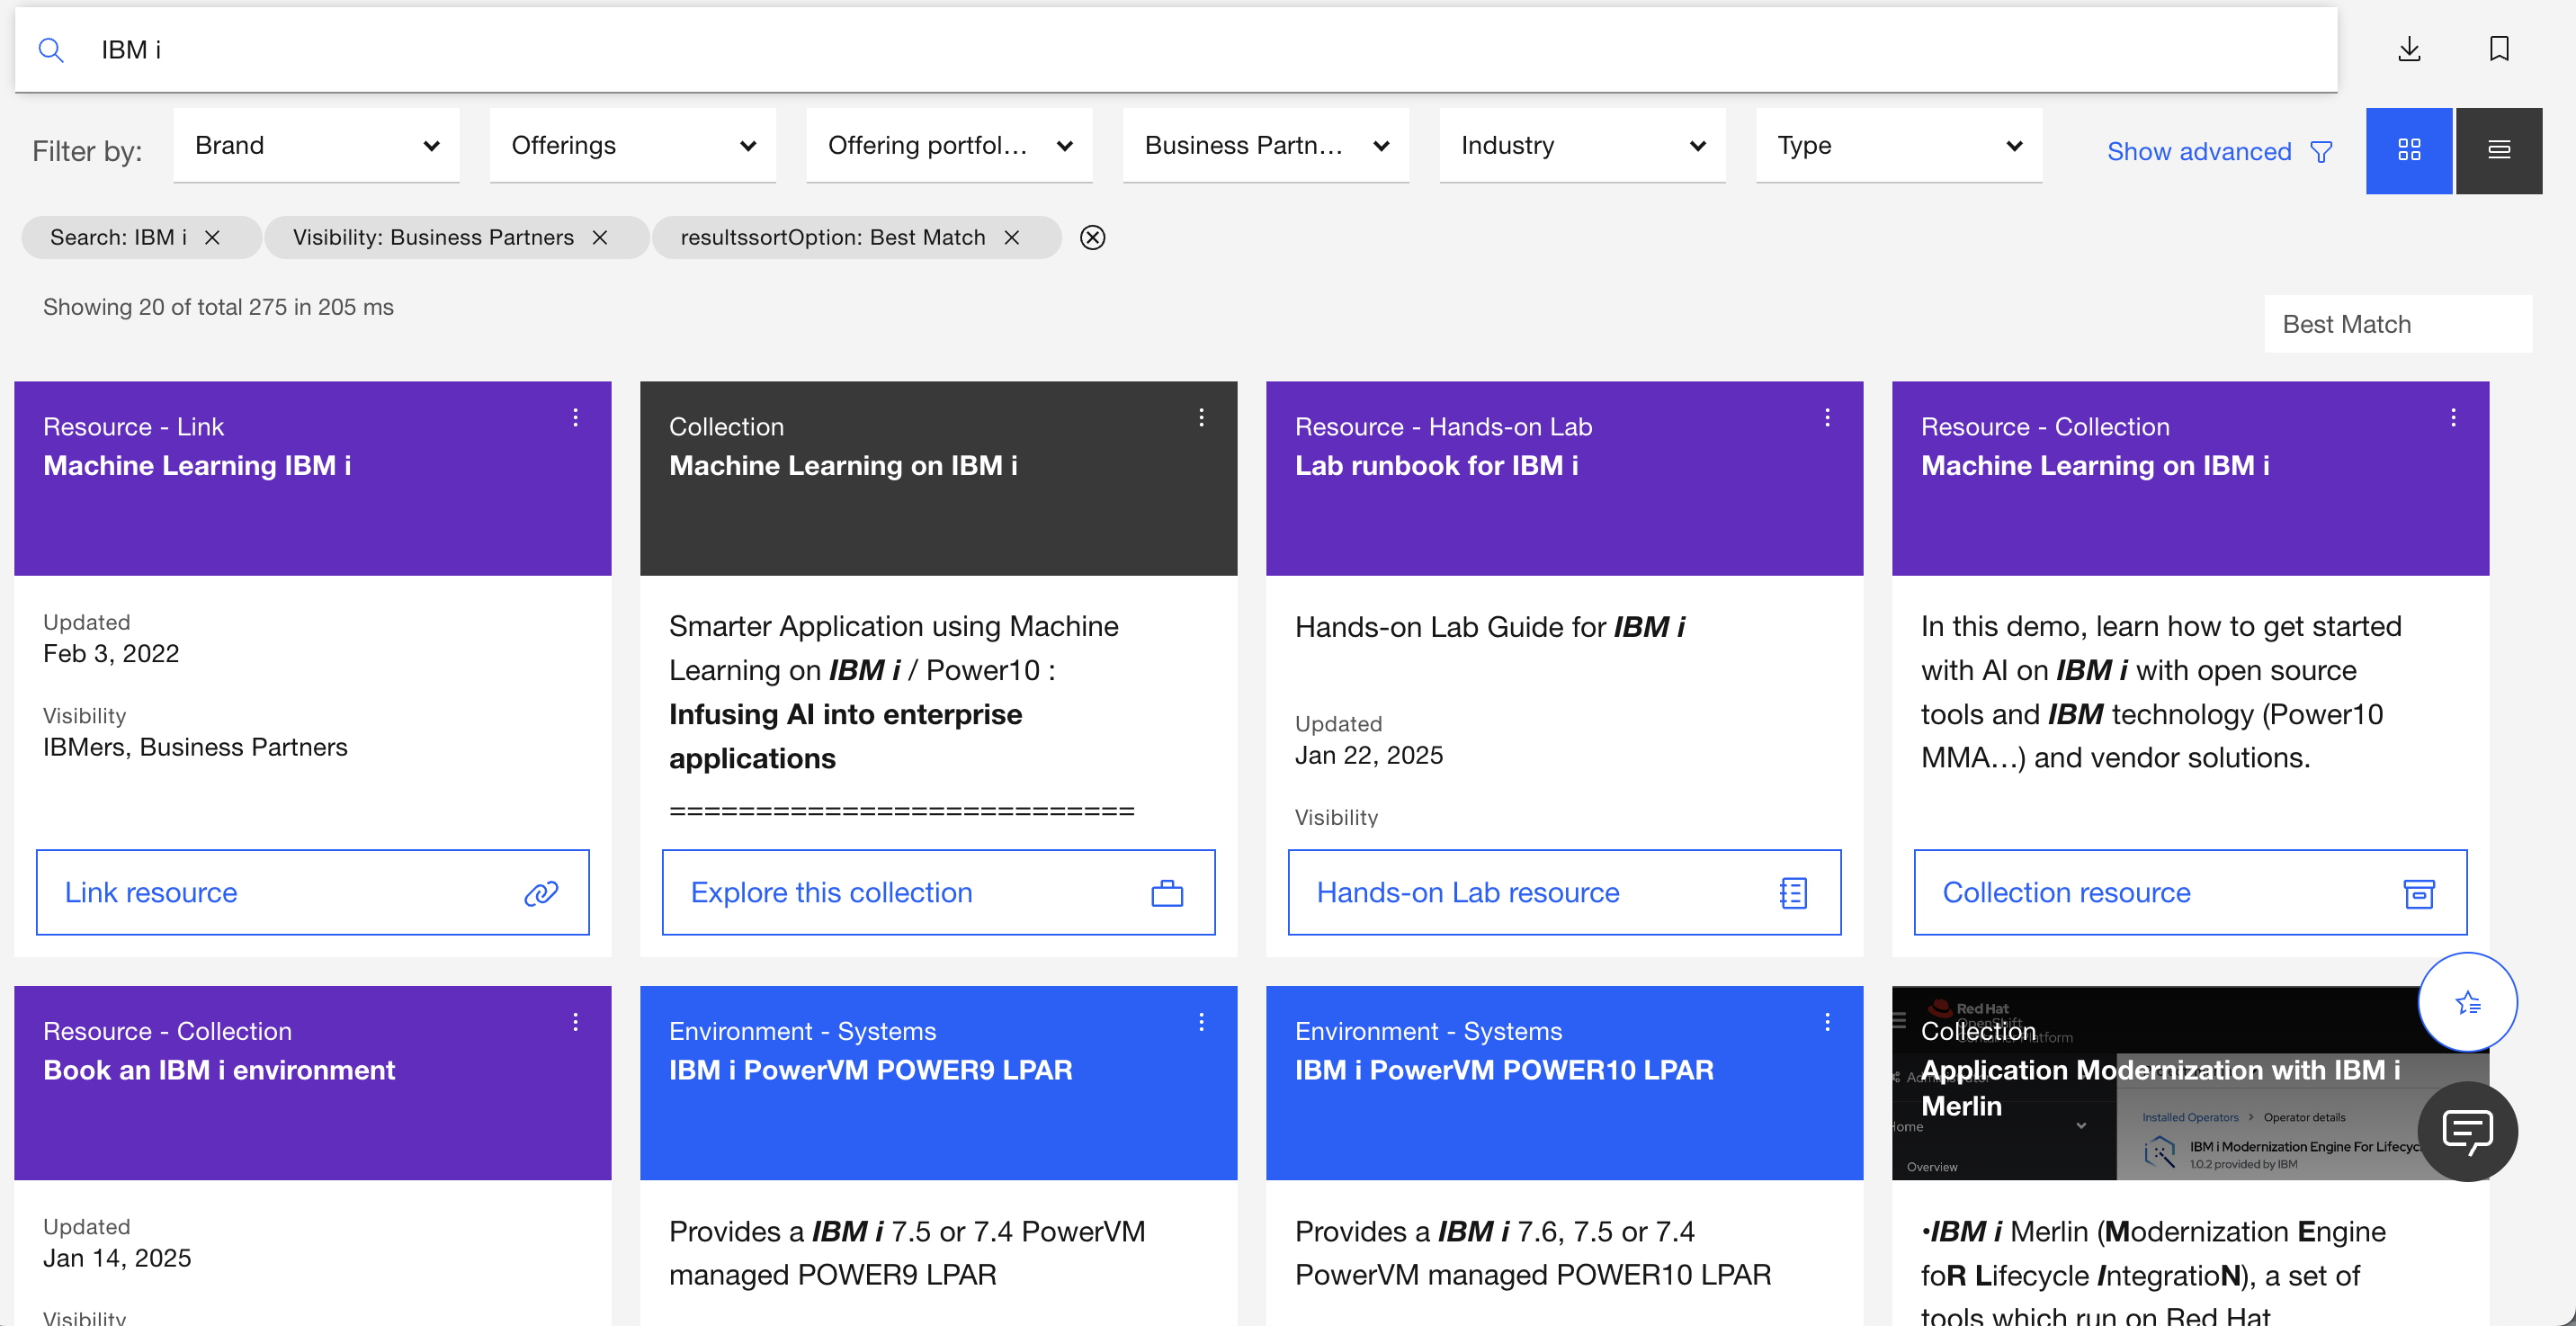
Task: Click the Show advanced link
Action: coord(2200,151)
